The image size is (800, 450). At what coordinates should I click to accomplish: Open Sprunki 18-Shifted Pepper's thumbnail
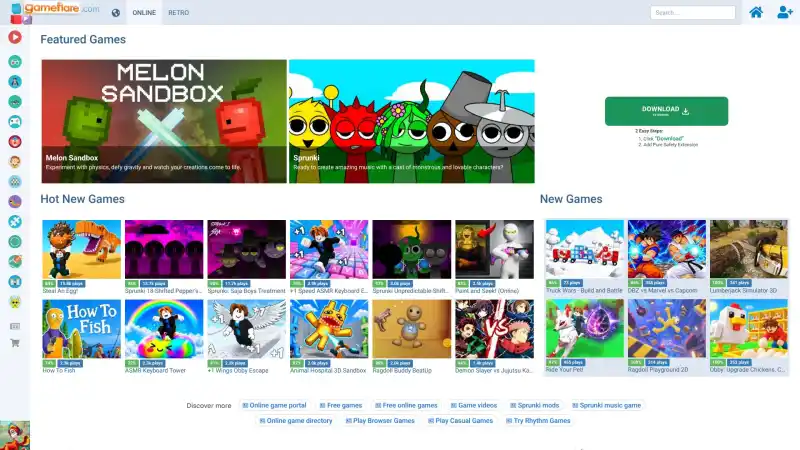[x=164, y=249]
